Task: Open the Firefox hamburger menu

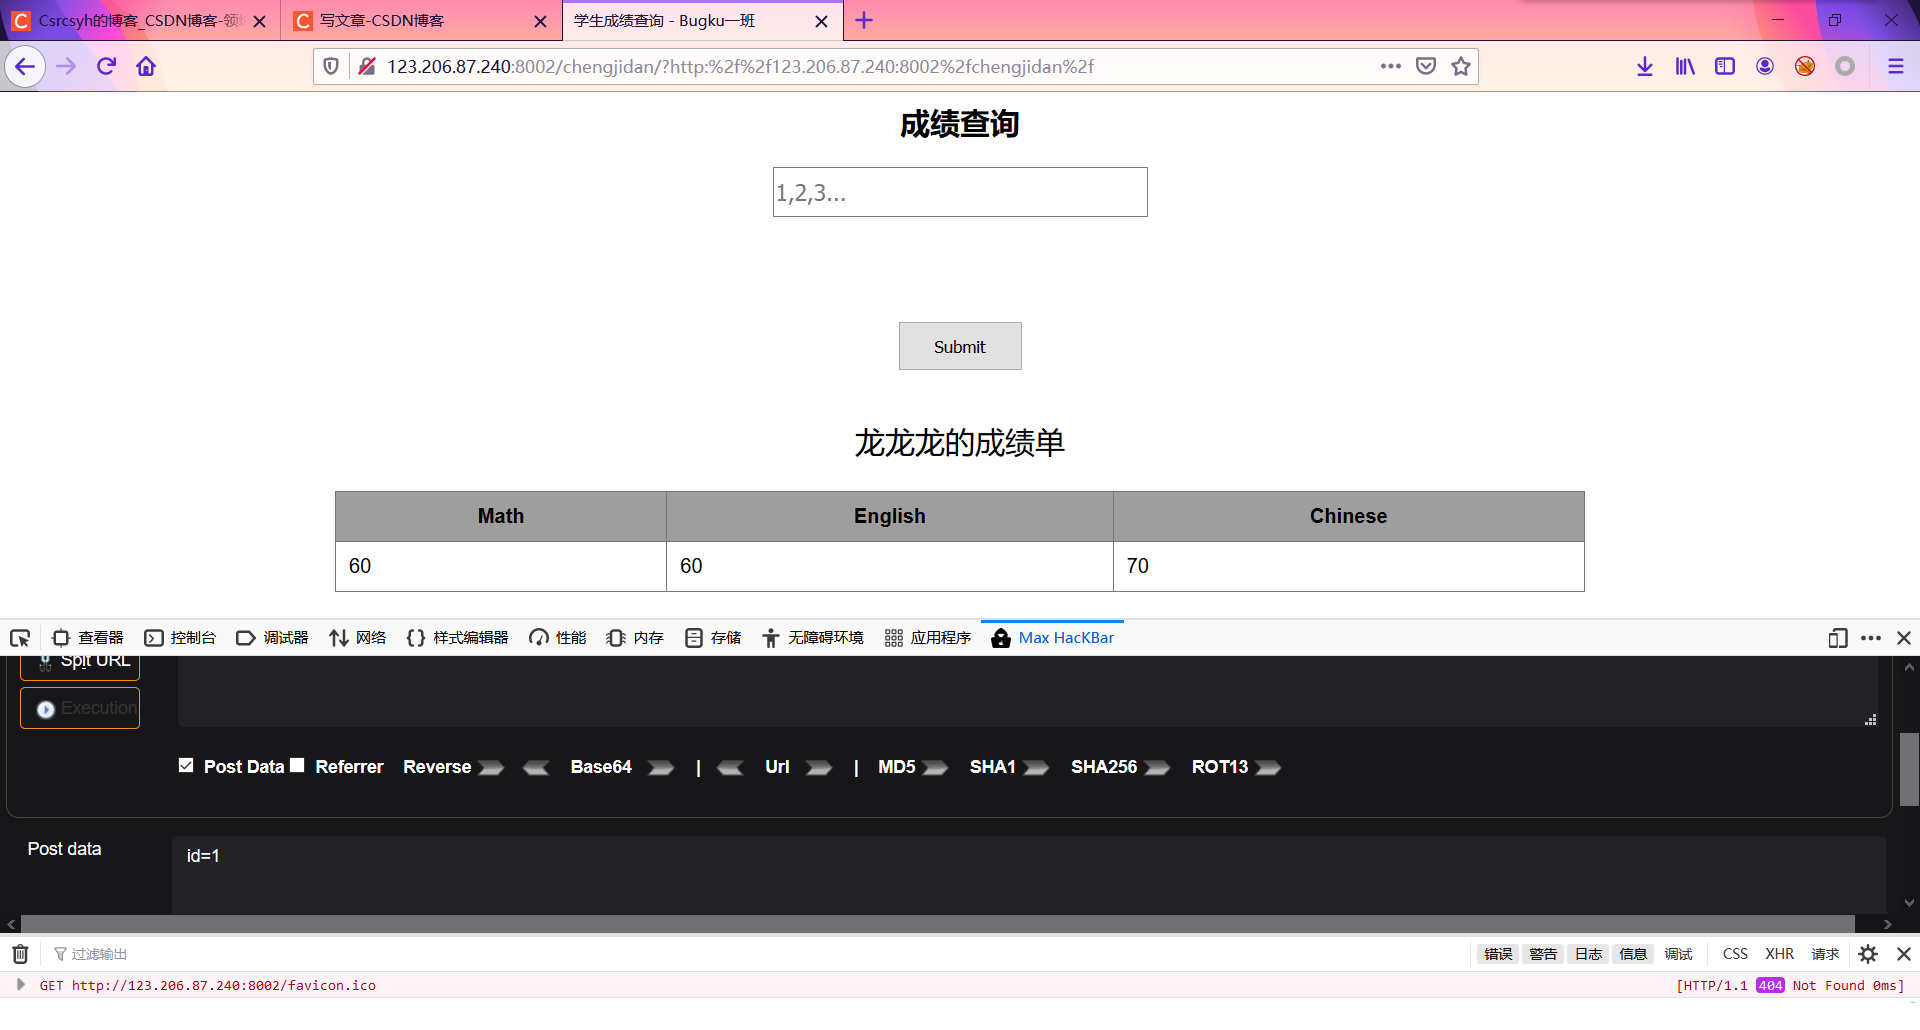Action: [1896, 67]
